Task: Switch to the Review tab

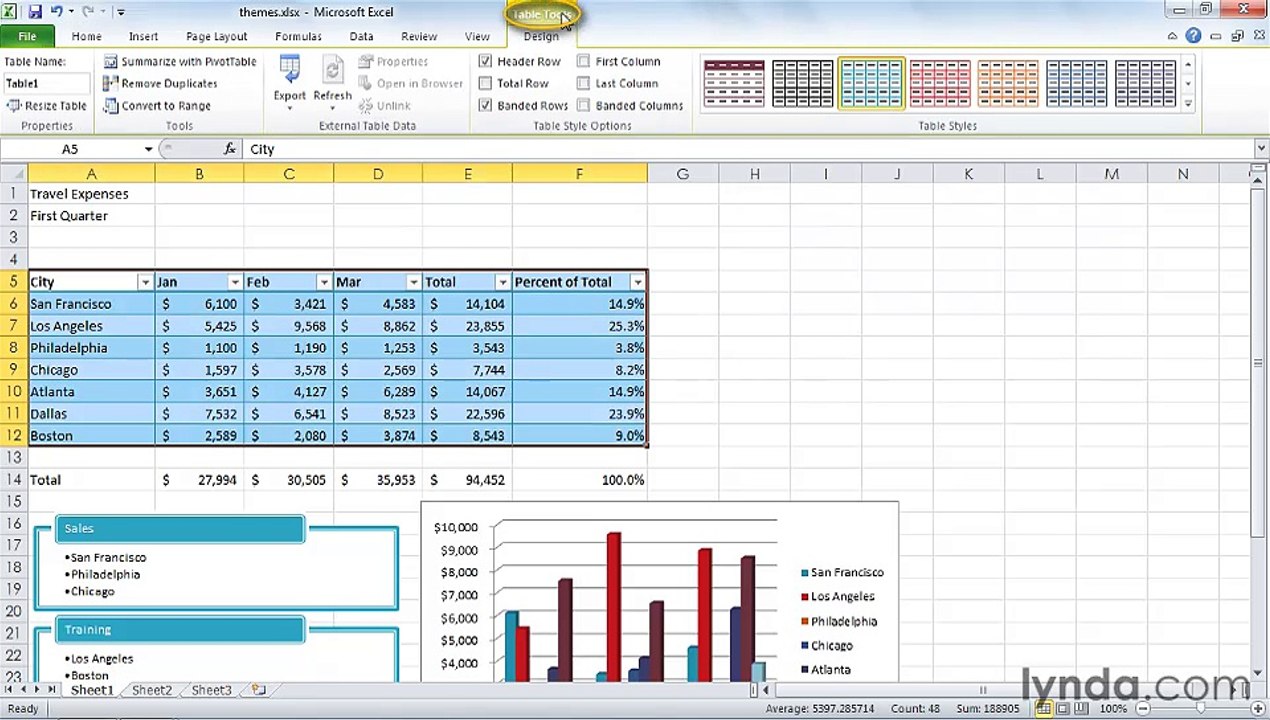Action: pos(419,37)
